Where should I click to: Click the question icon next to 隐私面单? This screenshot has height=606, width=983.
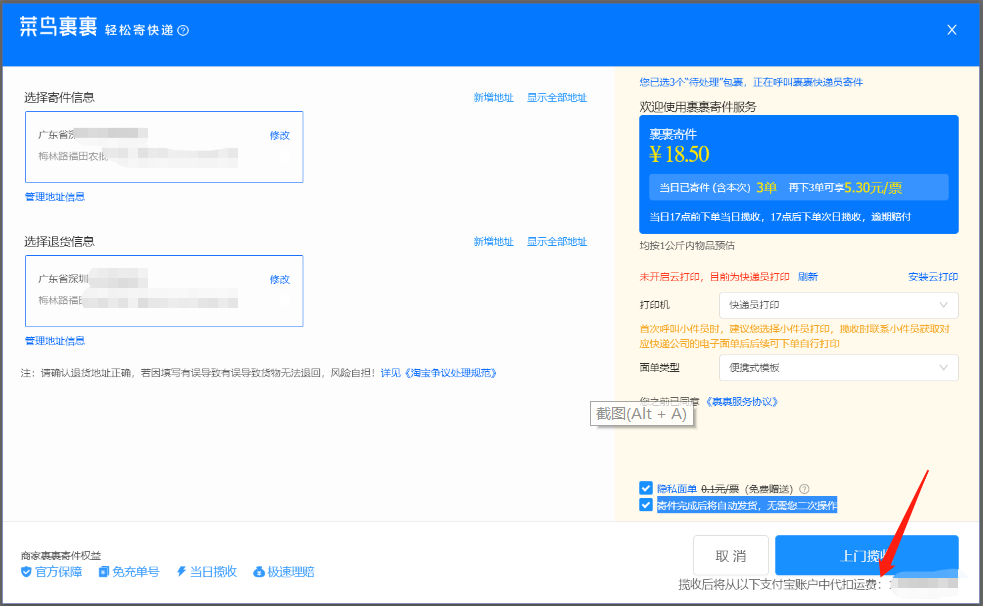point(804,489)
